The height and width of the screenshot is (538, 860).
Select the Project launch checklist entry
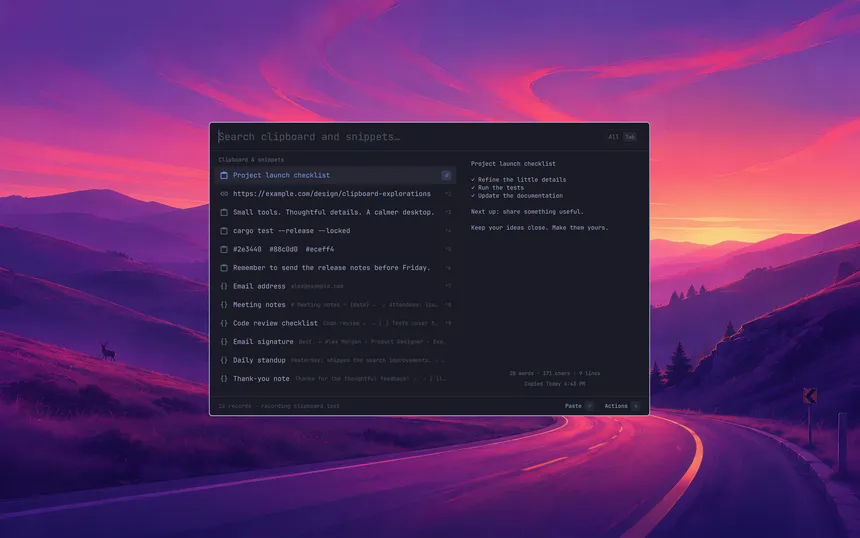(336, 175)
